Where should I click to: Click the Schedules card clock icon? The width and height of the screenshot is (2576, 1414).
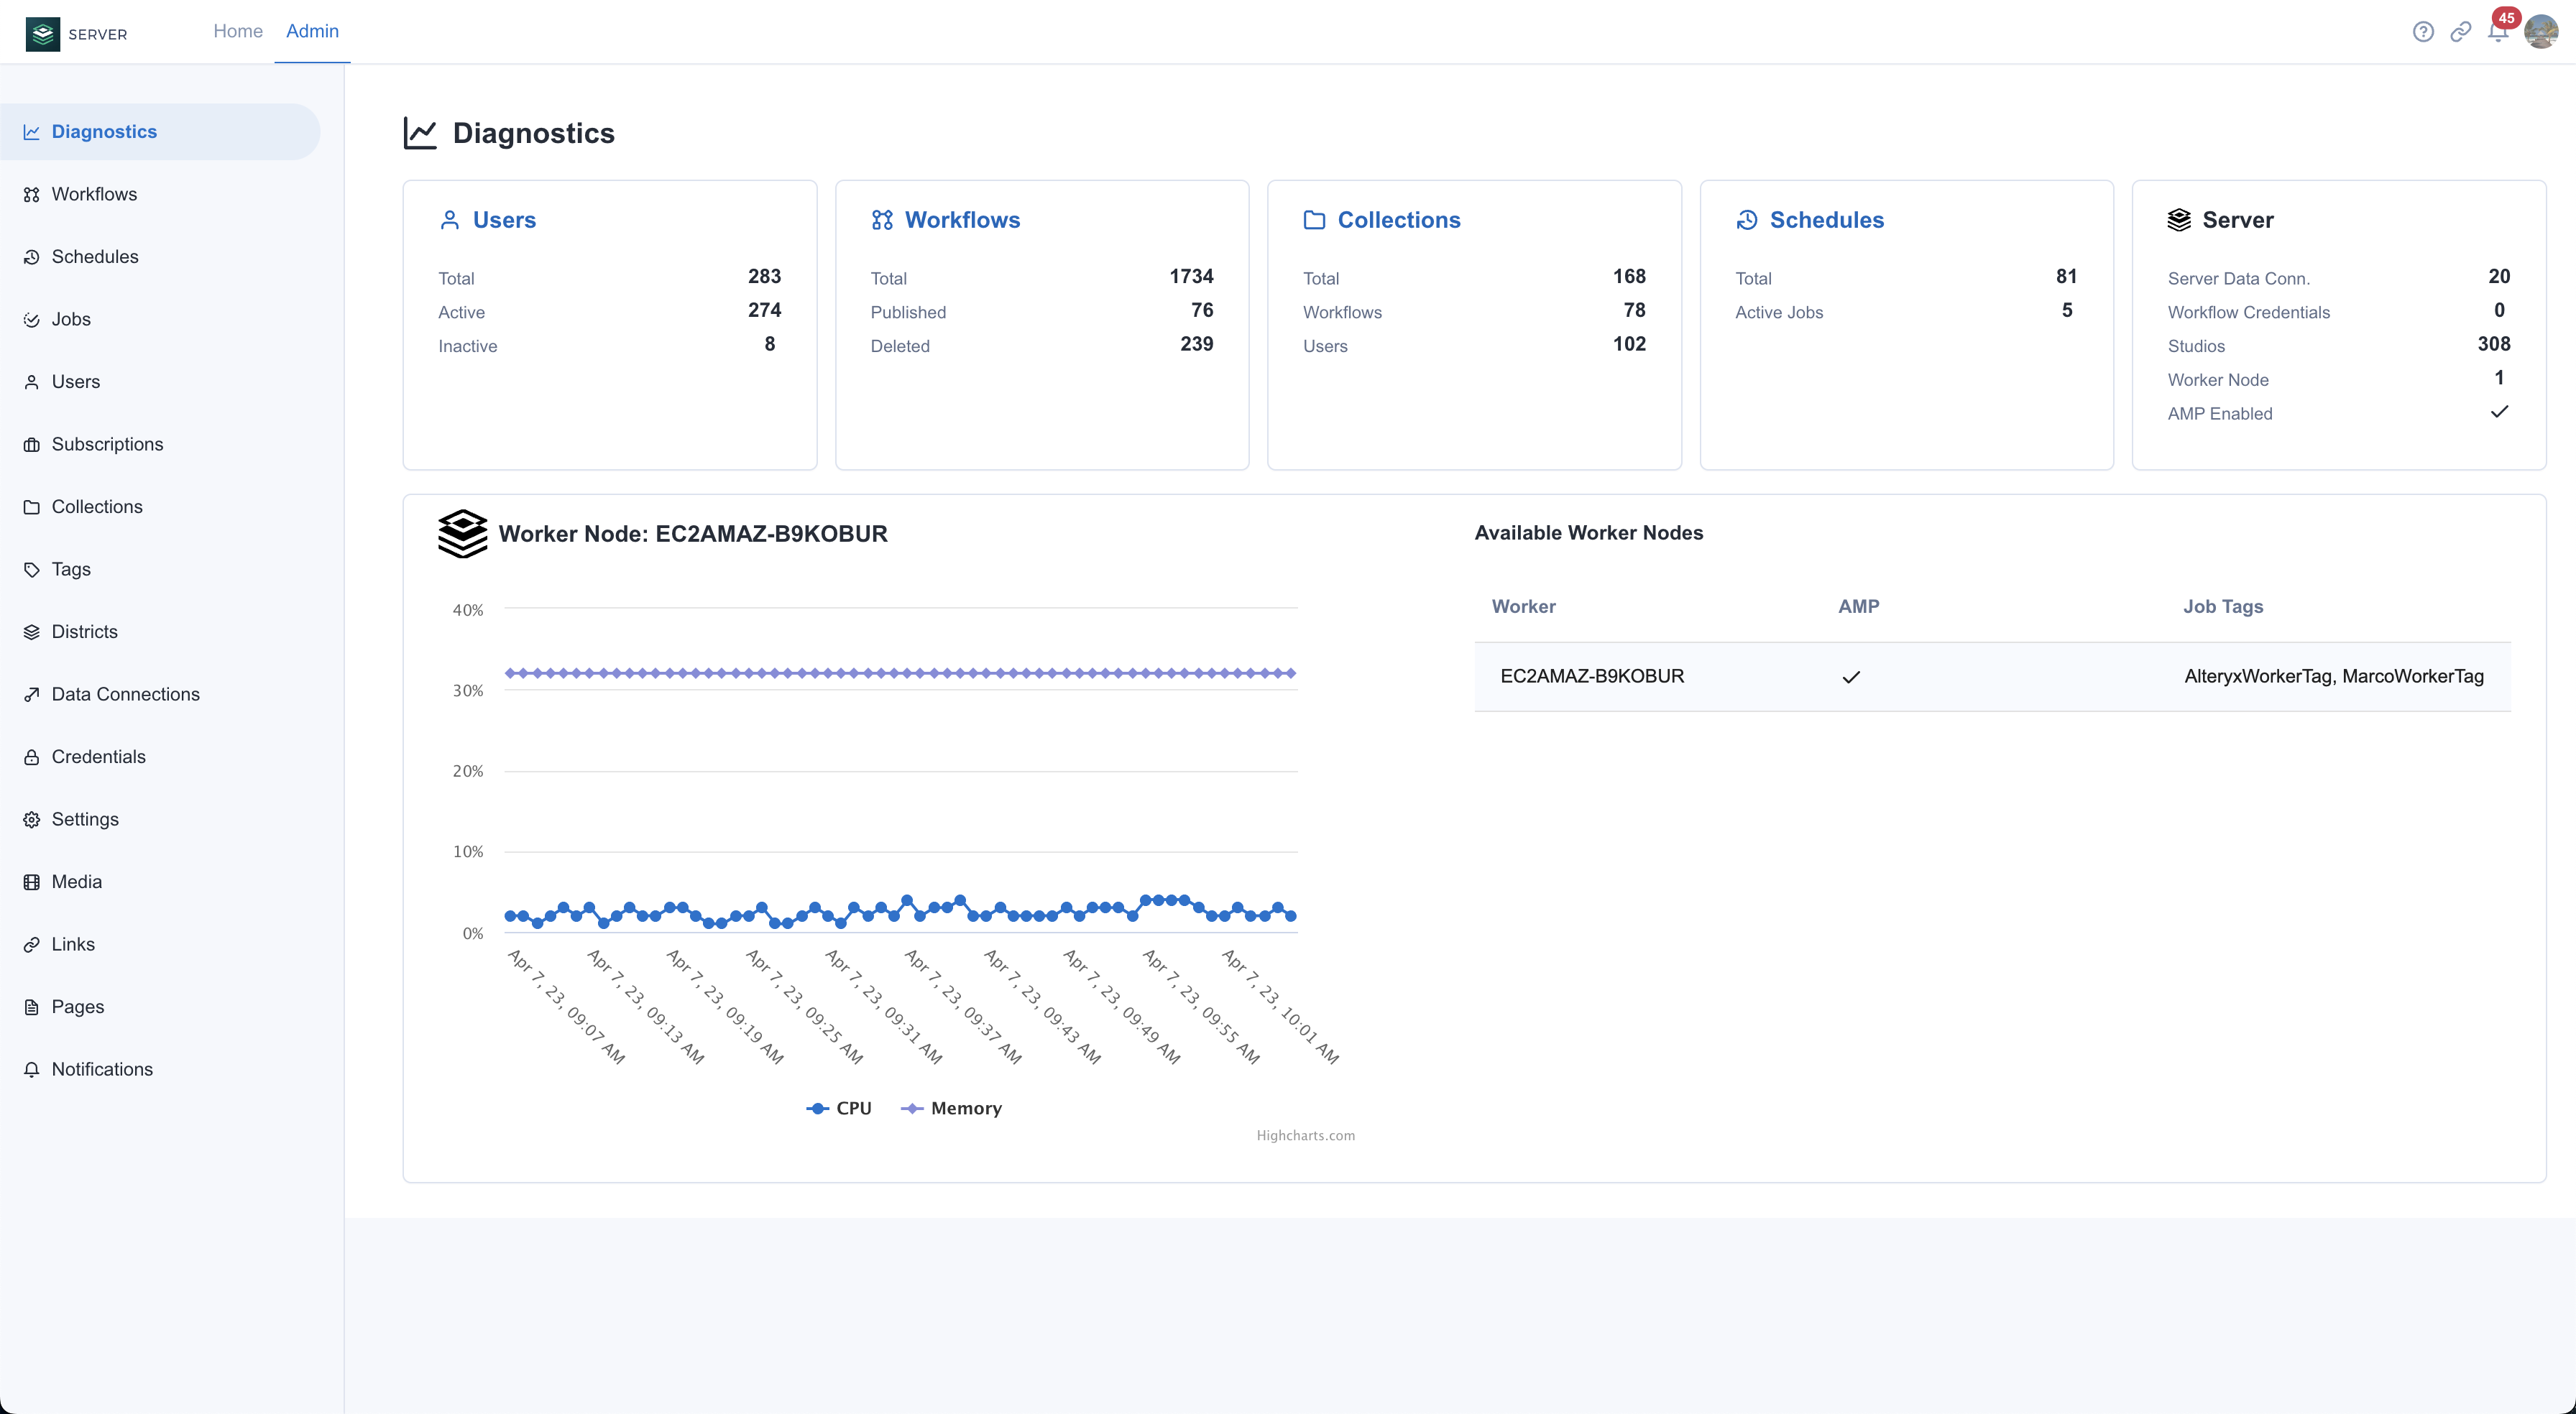click(1747, 220)
